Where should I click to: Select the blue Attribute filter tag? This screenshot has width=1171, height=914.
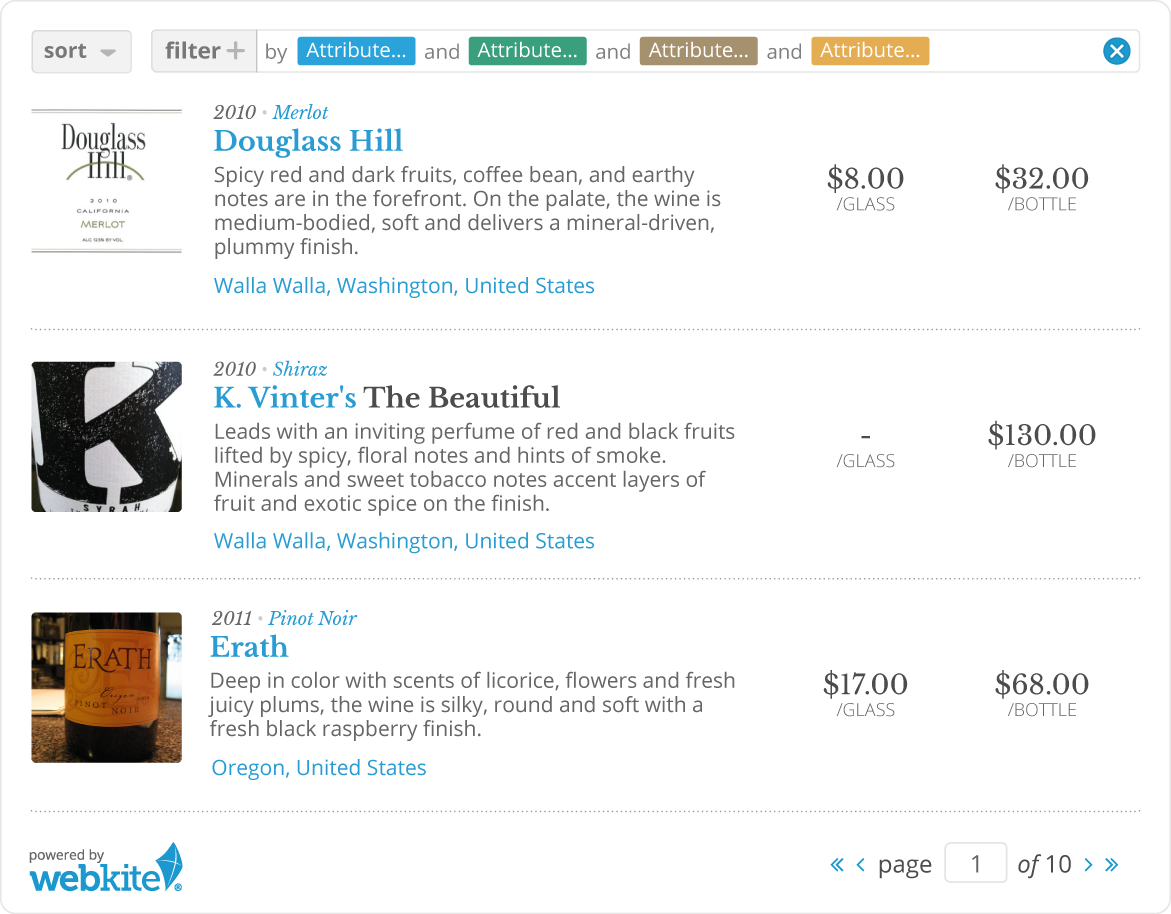[355, 51]
